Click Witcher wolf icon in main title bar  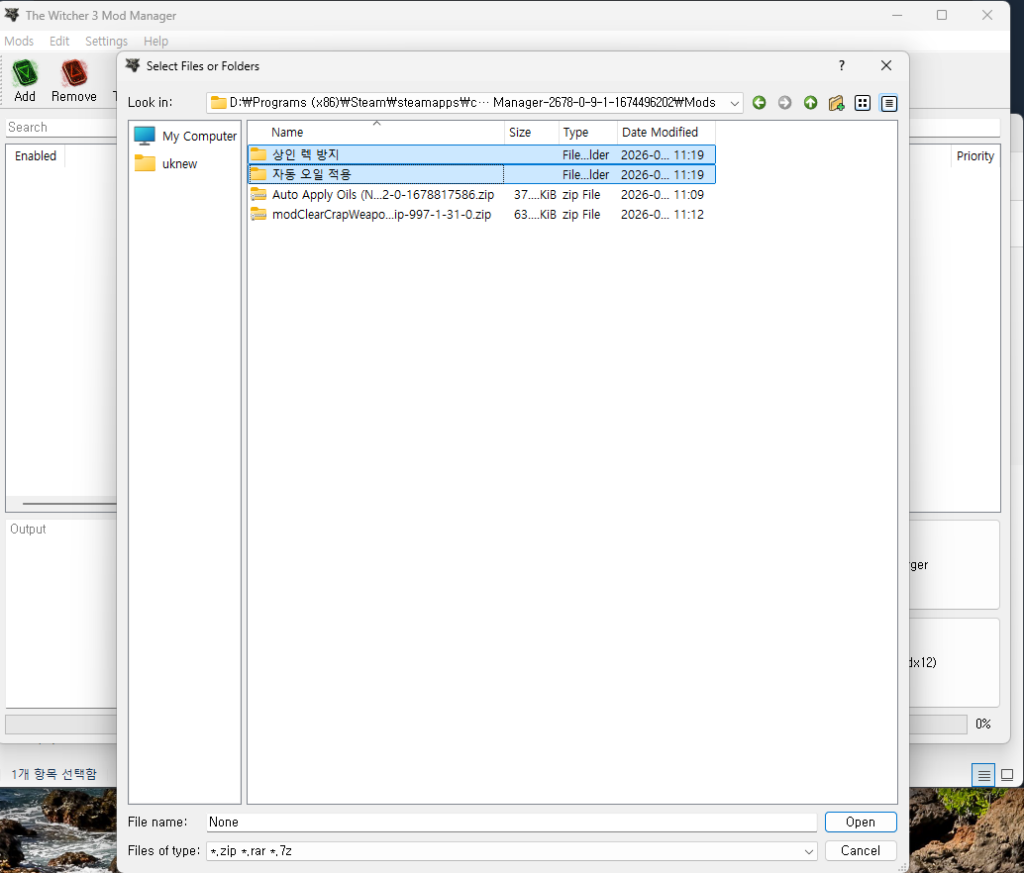point(12,14)
